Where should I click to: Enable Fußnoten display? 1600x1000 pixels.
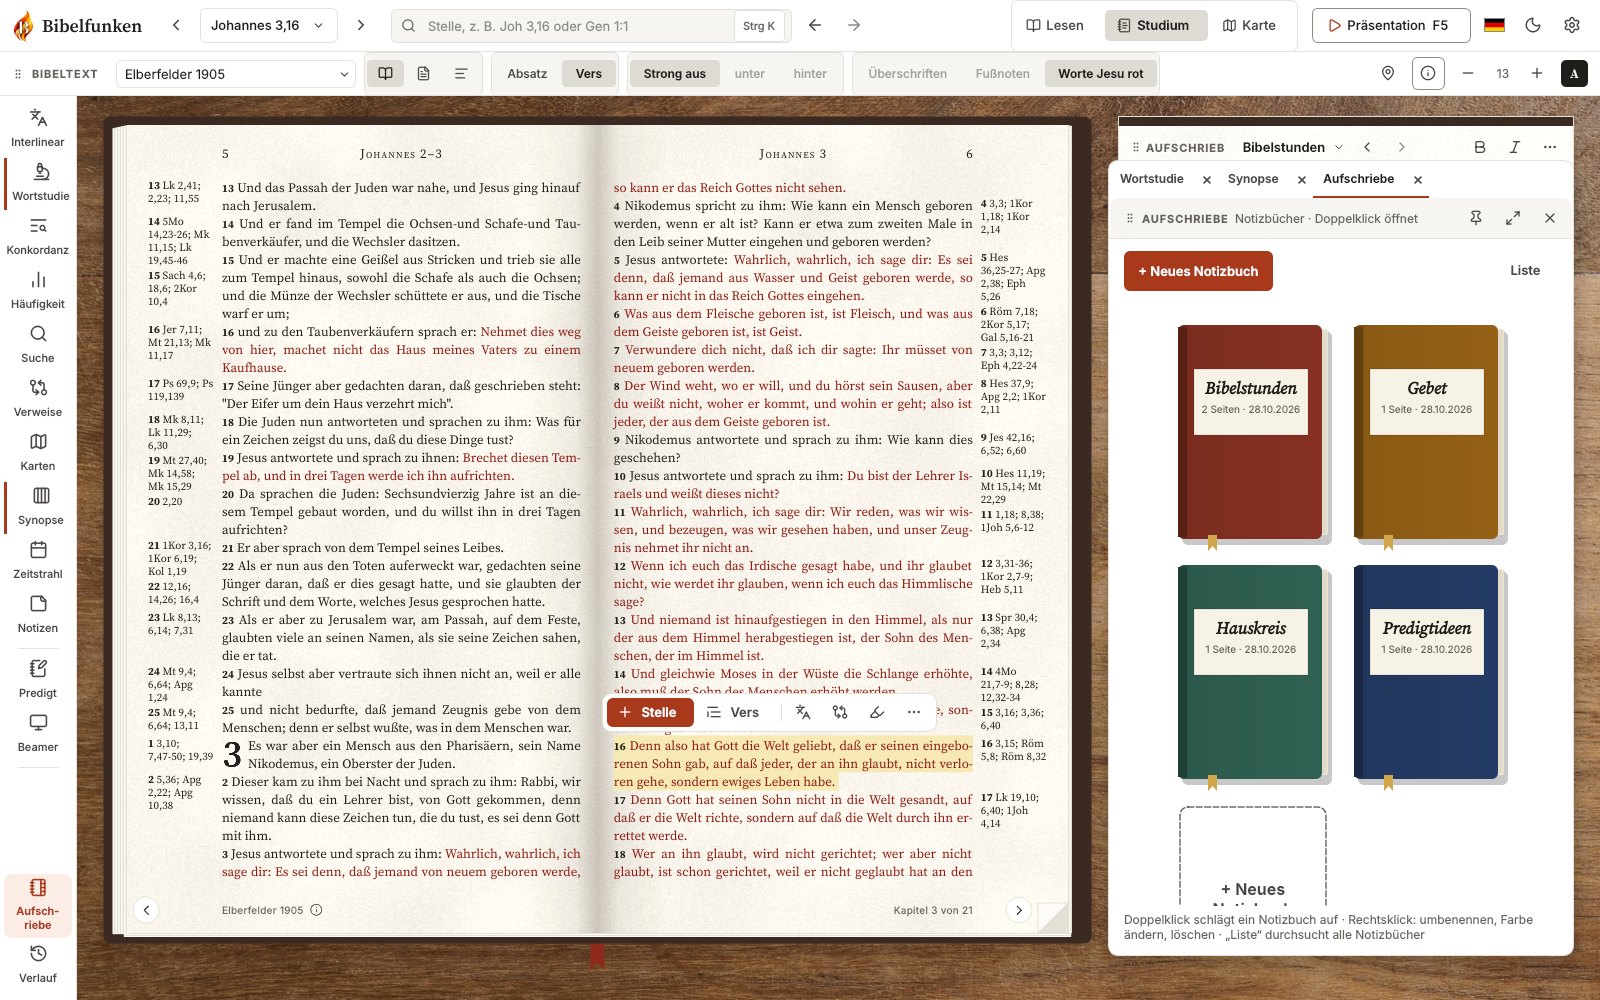[x=1002, y=74]
